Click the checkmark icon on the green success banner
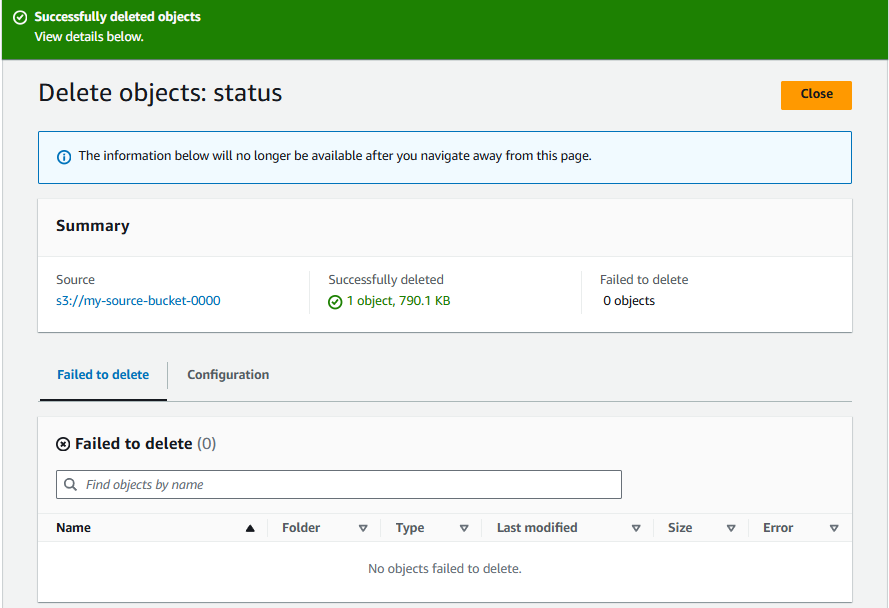This screenshot has height=608, width=889. point(21,17)
